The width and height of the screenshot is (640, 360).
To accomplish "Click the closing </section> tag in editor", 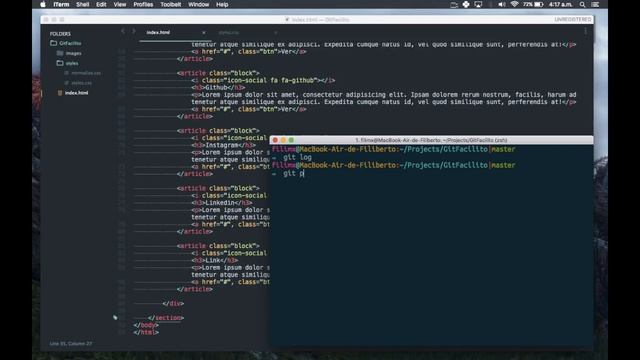I will pos(166,318).
